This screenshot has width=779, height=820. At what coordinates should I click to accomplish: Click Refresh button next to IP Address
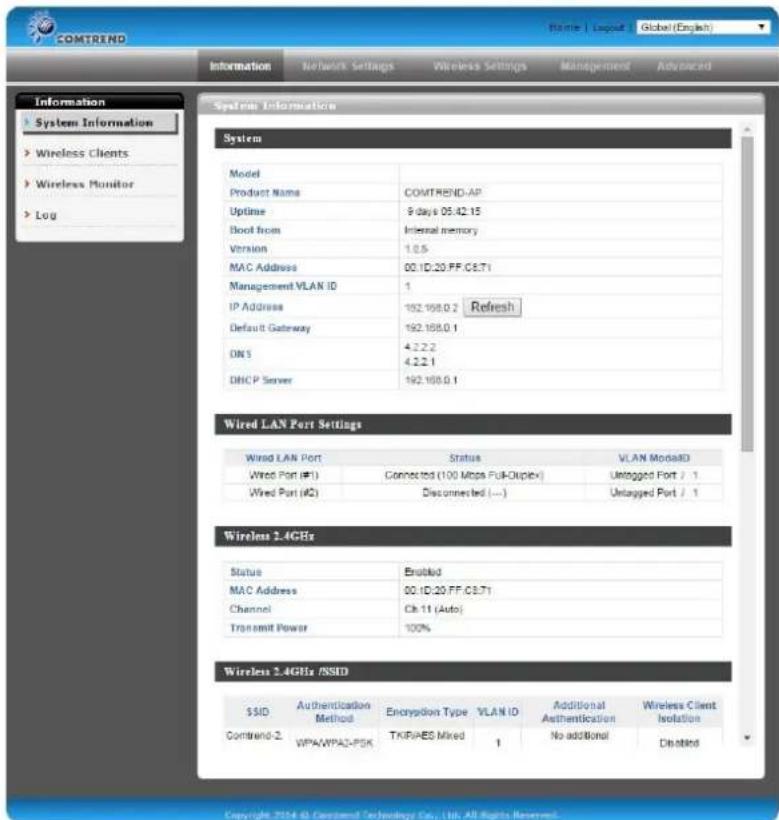click(x=492, y=307)
